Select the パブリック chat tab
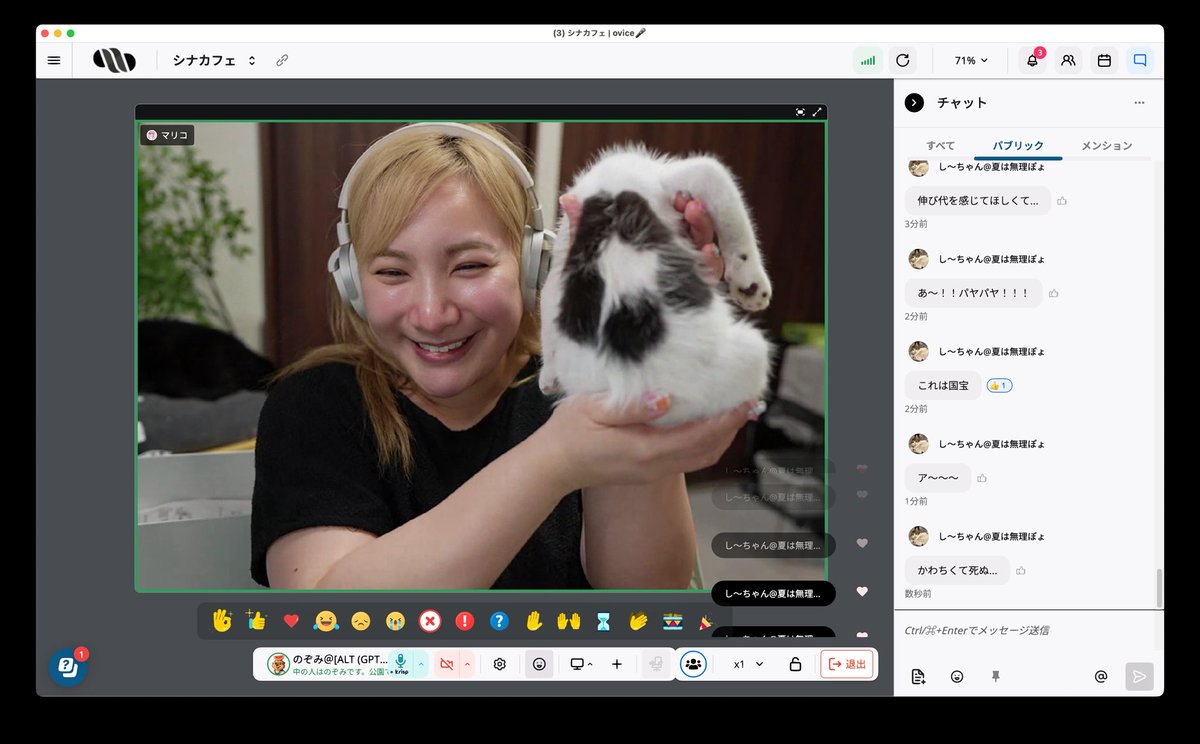This screenshot has width=1200, height=744. [1018, 145]
